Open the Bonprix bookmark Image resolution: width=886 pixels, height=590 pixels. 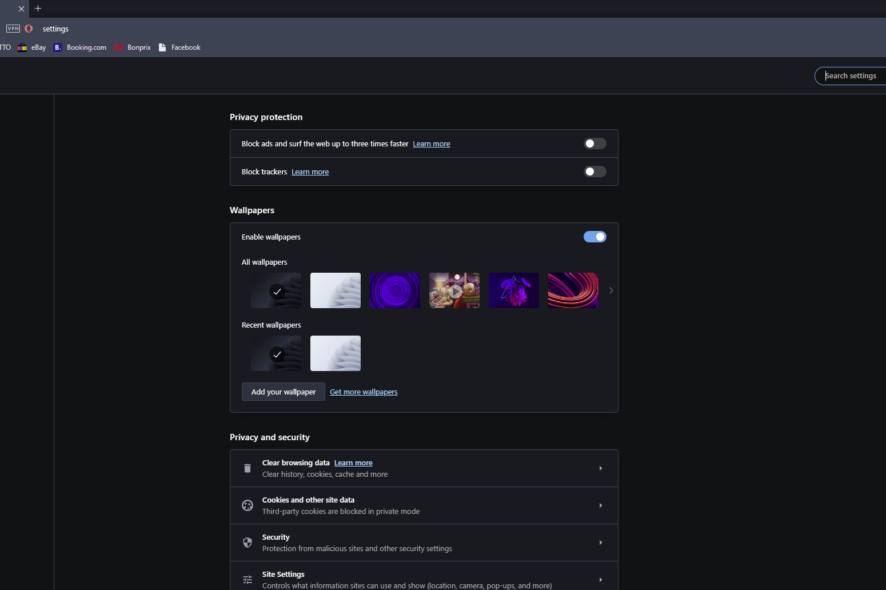133,47
